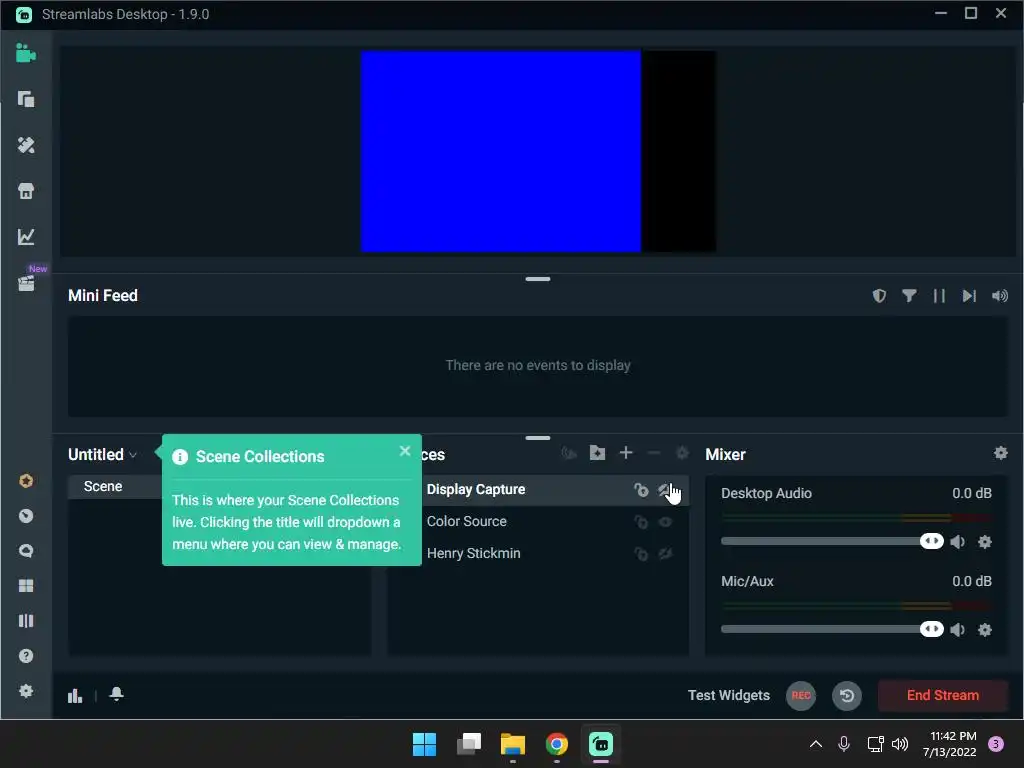Mute Mic/Aux speaker icon

tap(957, 630)
